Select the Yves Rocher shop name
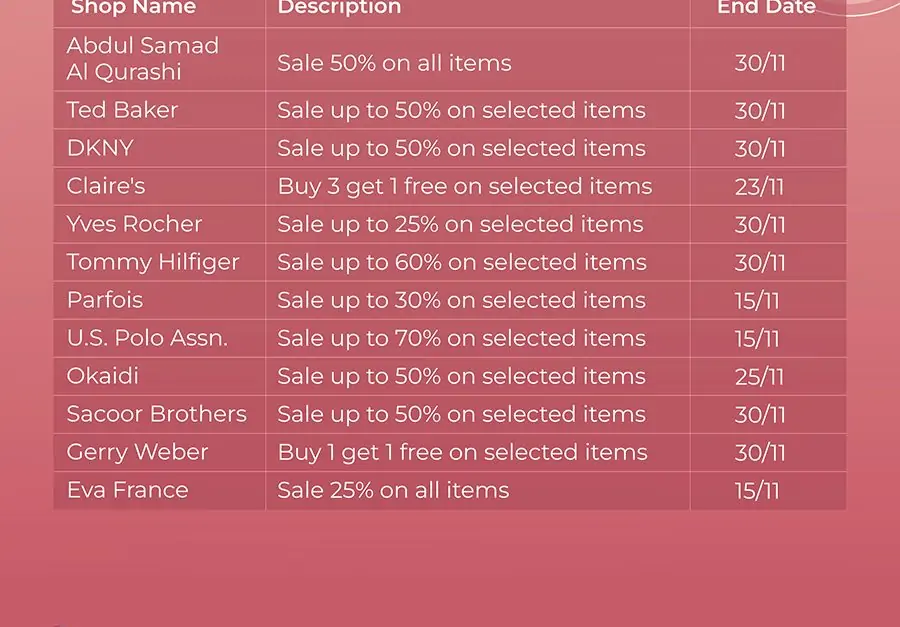 (134, 224)
